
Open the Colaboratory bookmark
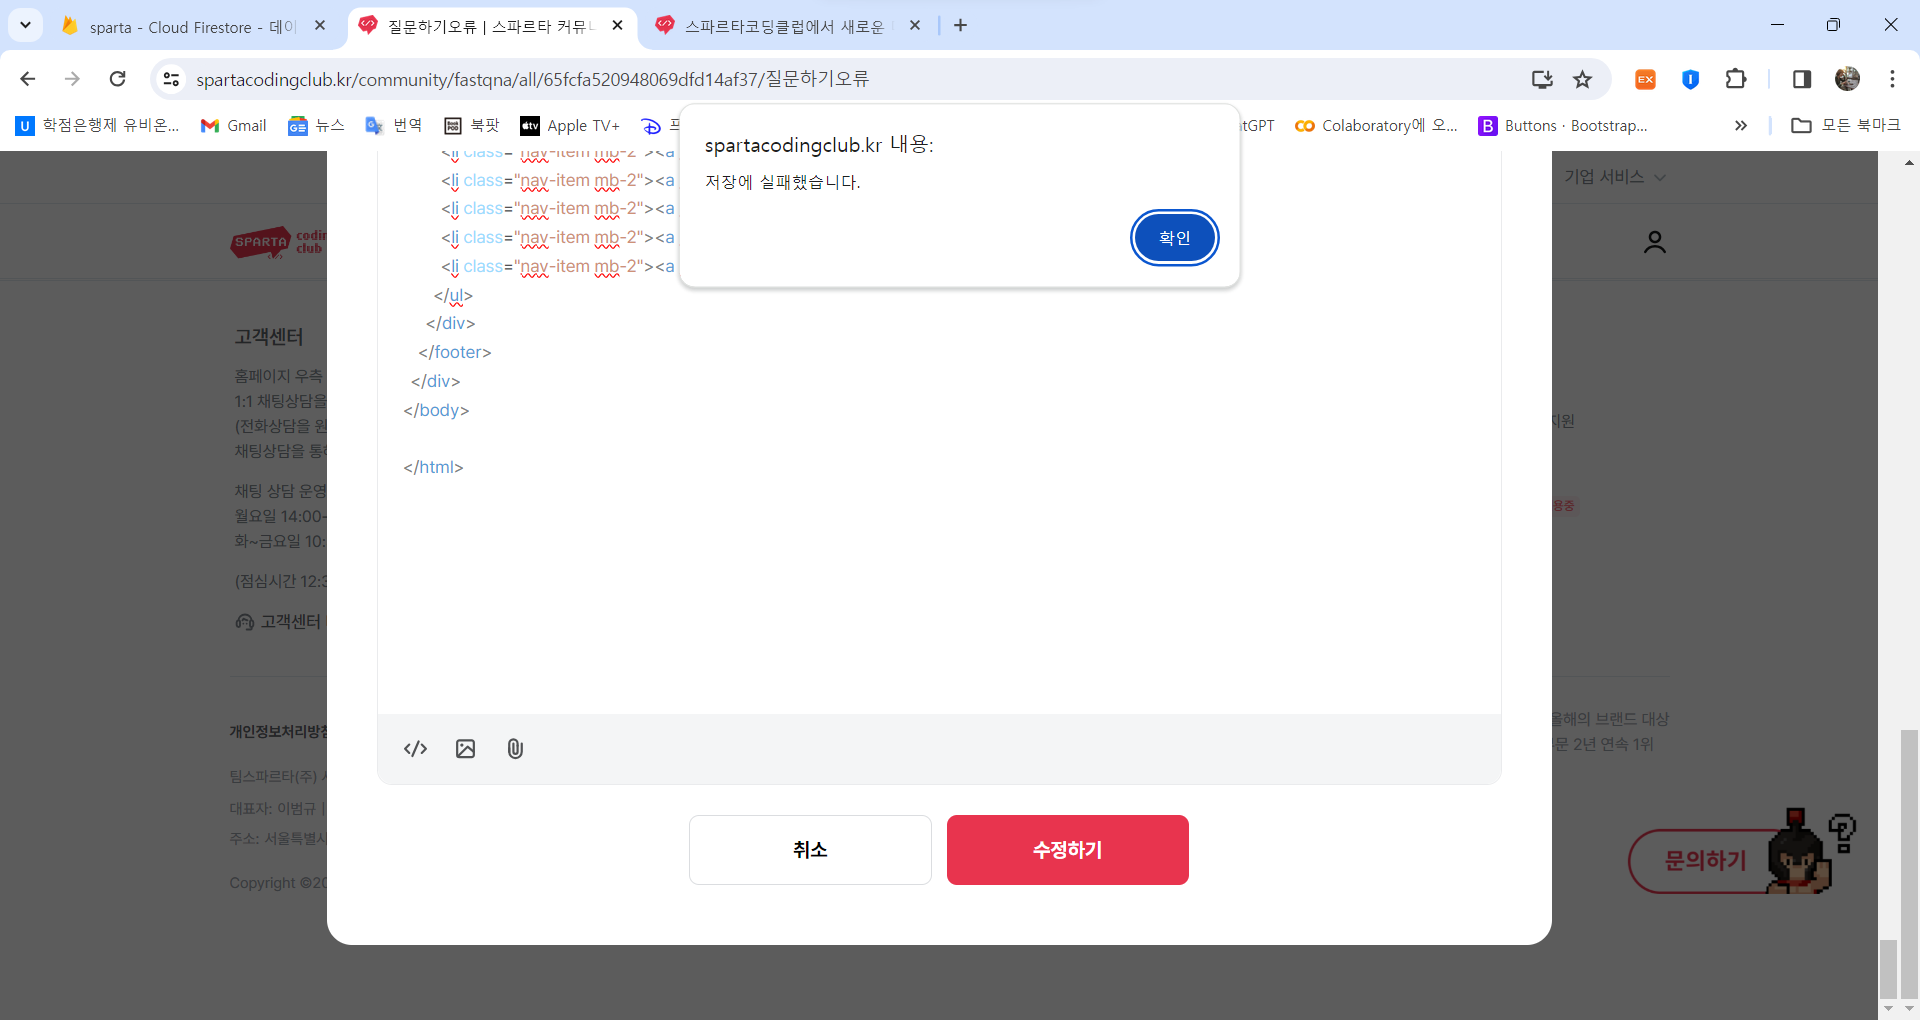click(x=1377, y=125)
